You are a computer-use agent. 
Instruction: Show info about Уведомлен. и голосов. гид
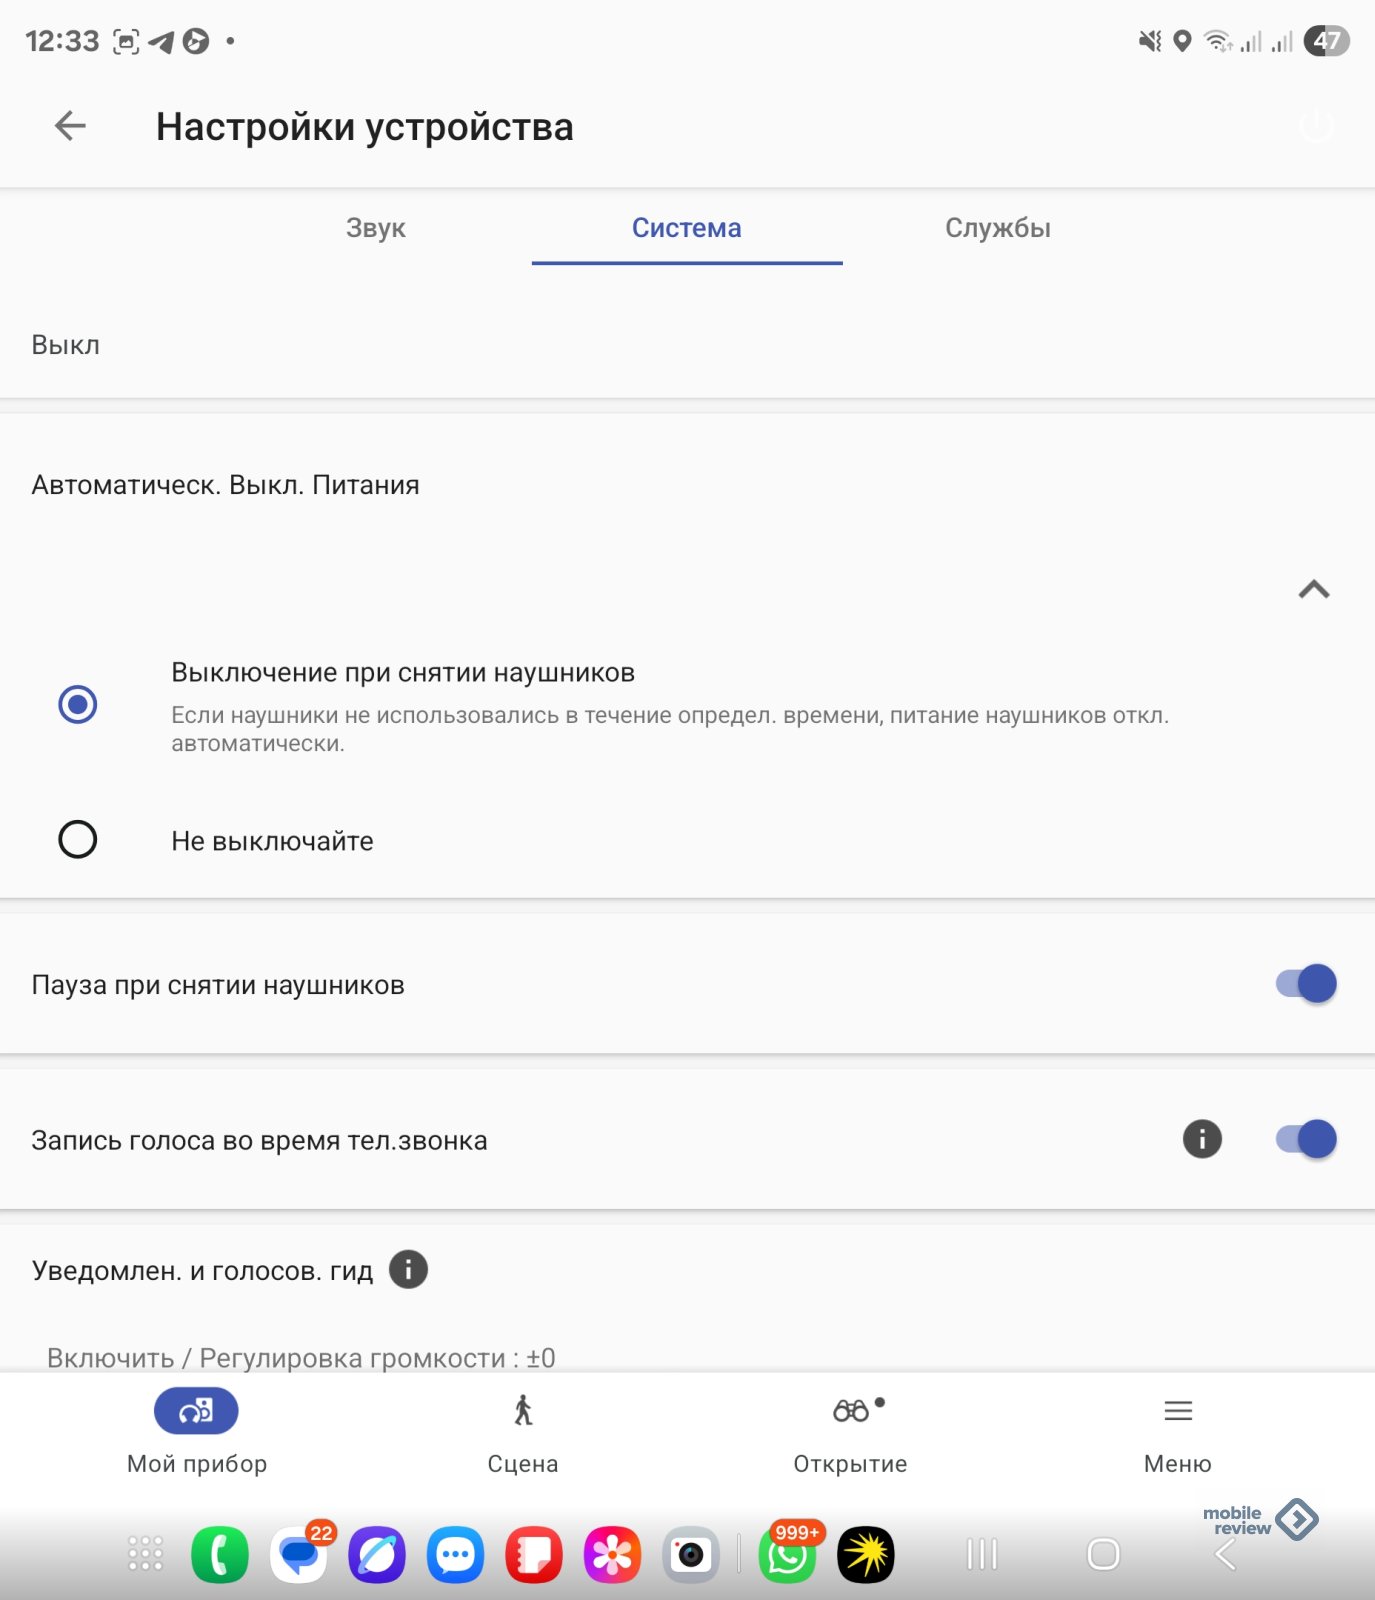(x=408, y=1270)
